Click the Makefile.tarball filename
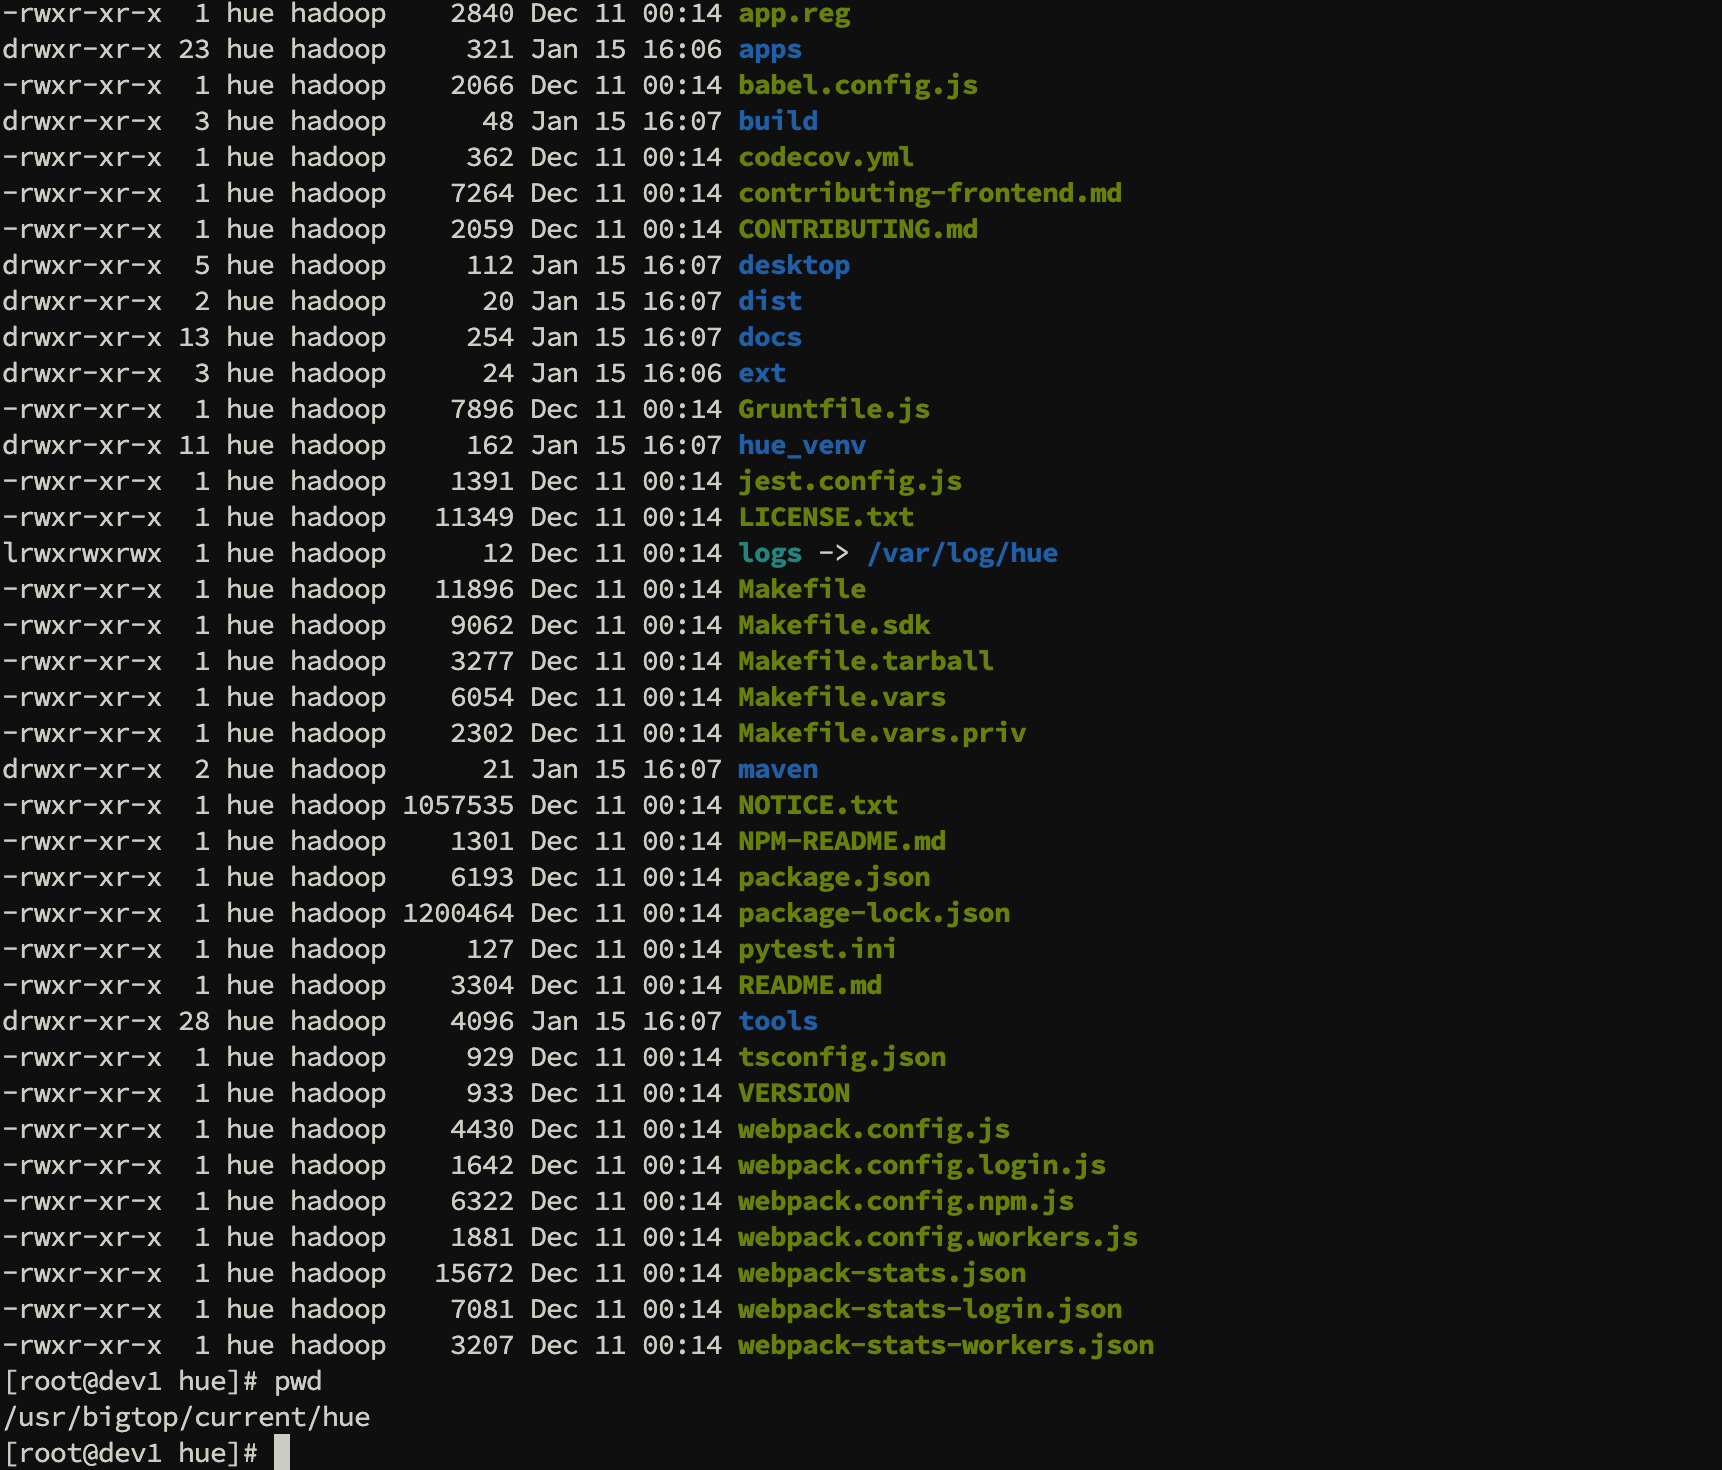 [x=865, y=662]
